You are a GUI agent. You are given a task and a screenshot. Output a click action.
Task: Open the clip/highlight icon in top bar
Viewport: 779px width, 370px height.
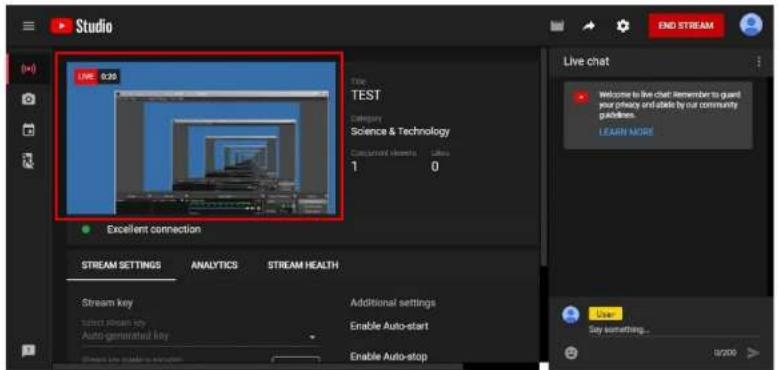(x=557, y=26)
